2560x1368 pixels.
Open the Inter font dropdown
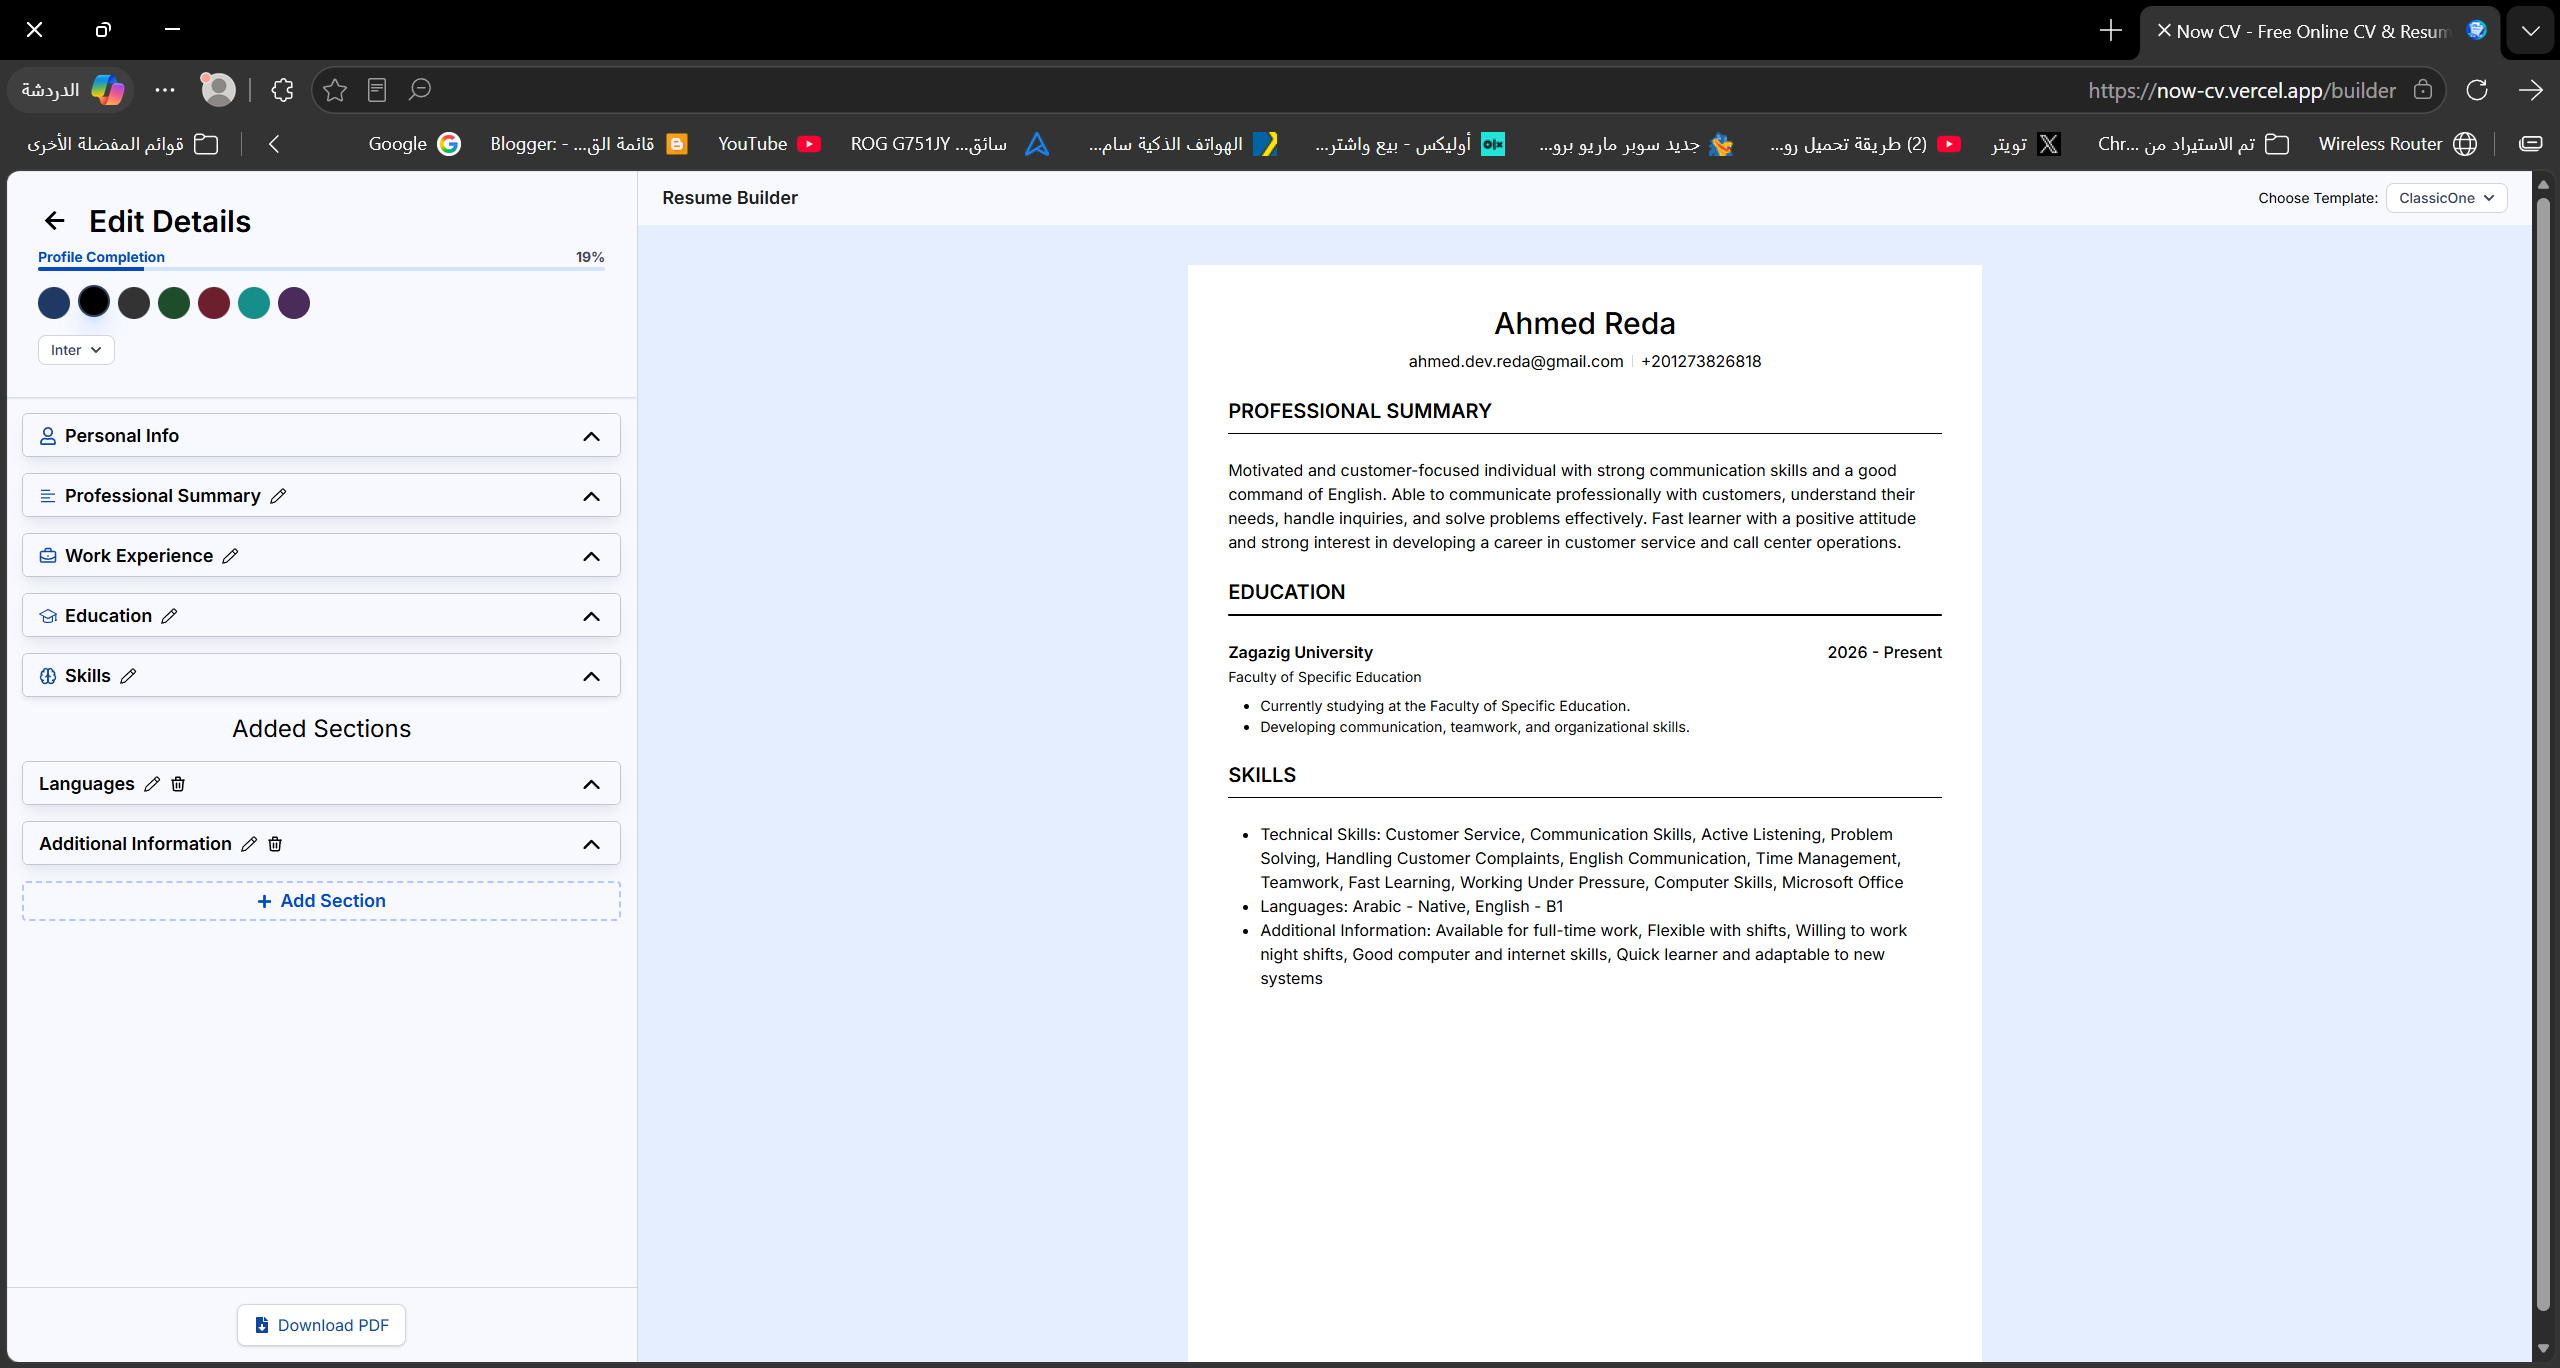(76, 350)
